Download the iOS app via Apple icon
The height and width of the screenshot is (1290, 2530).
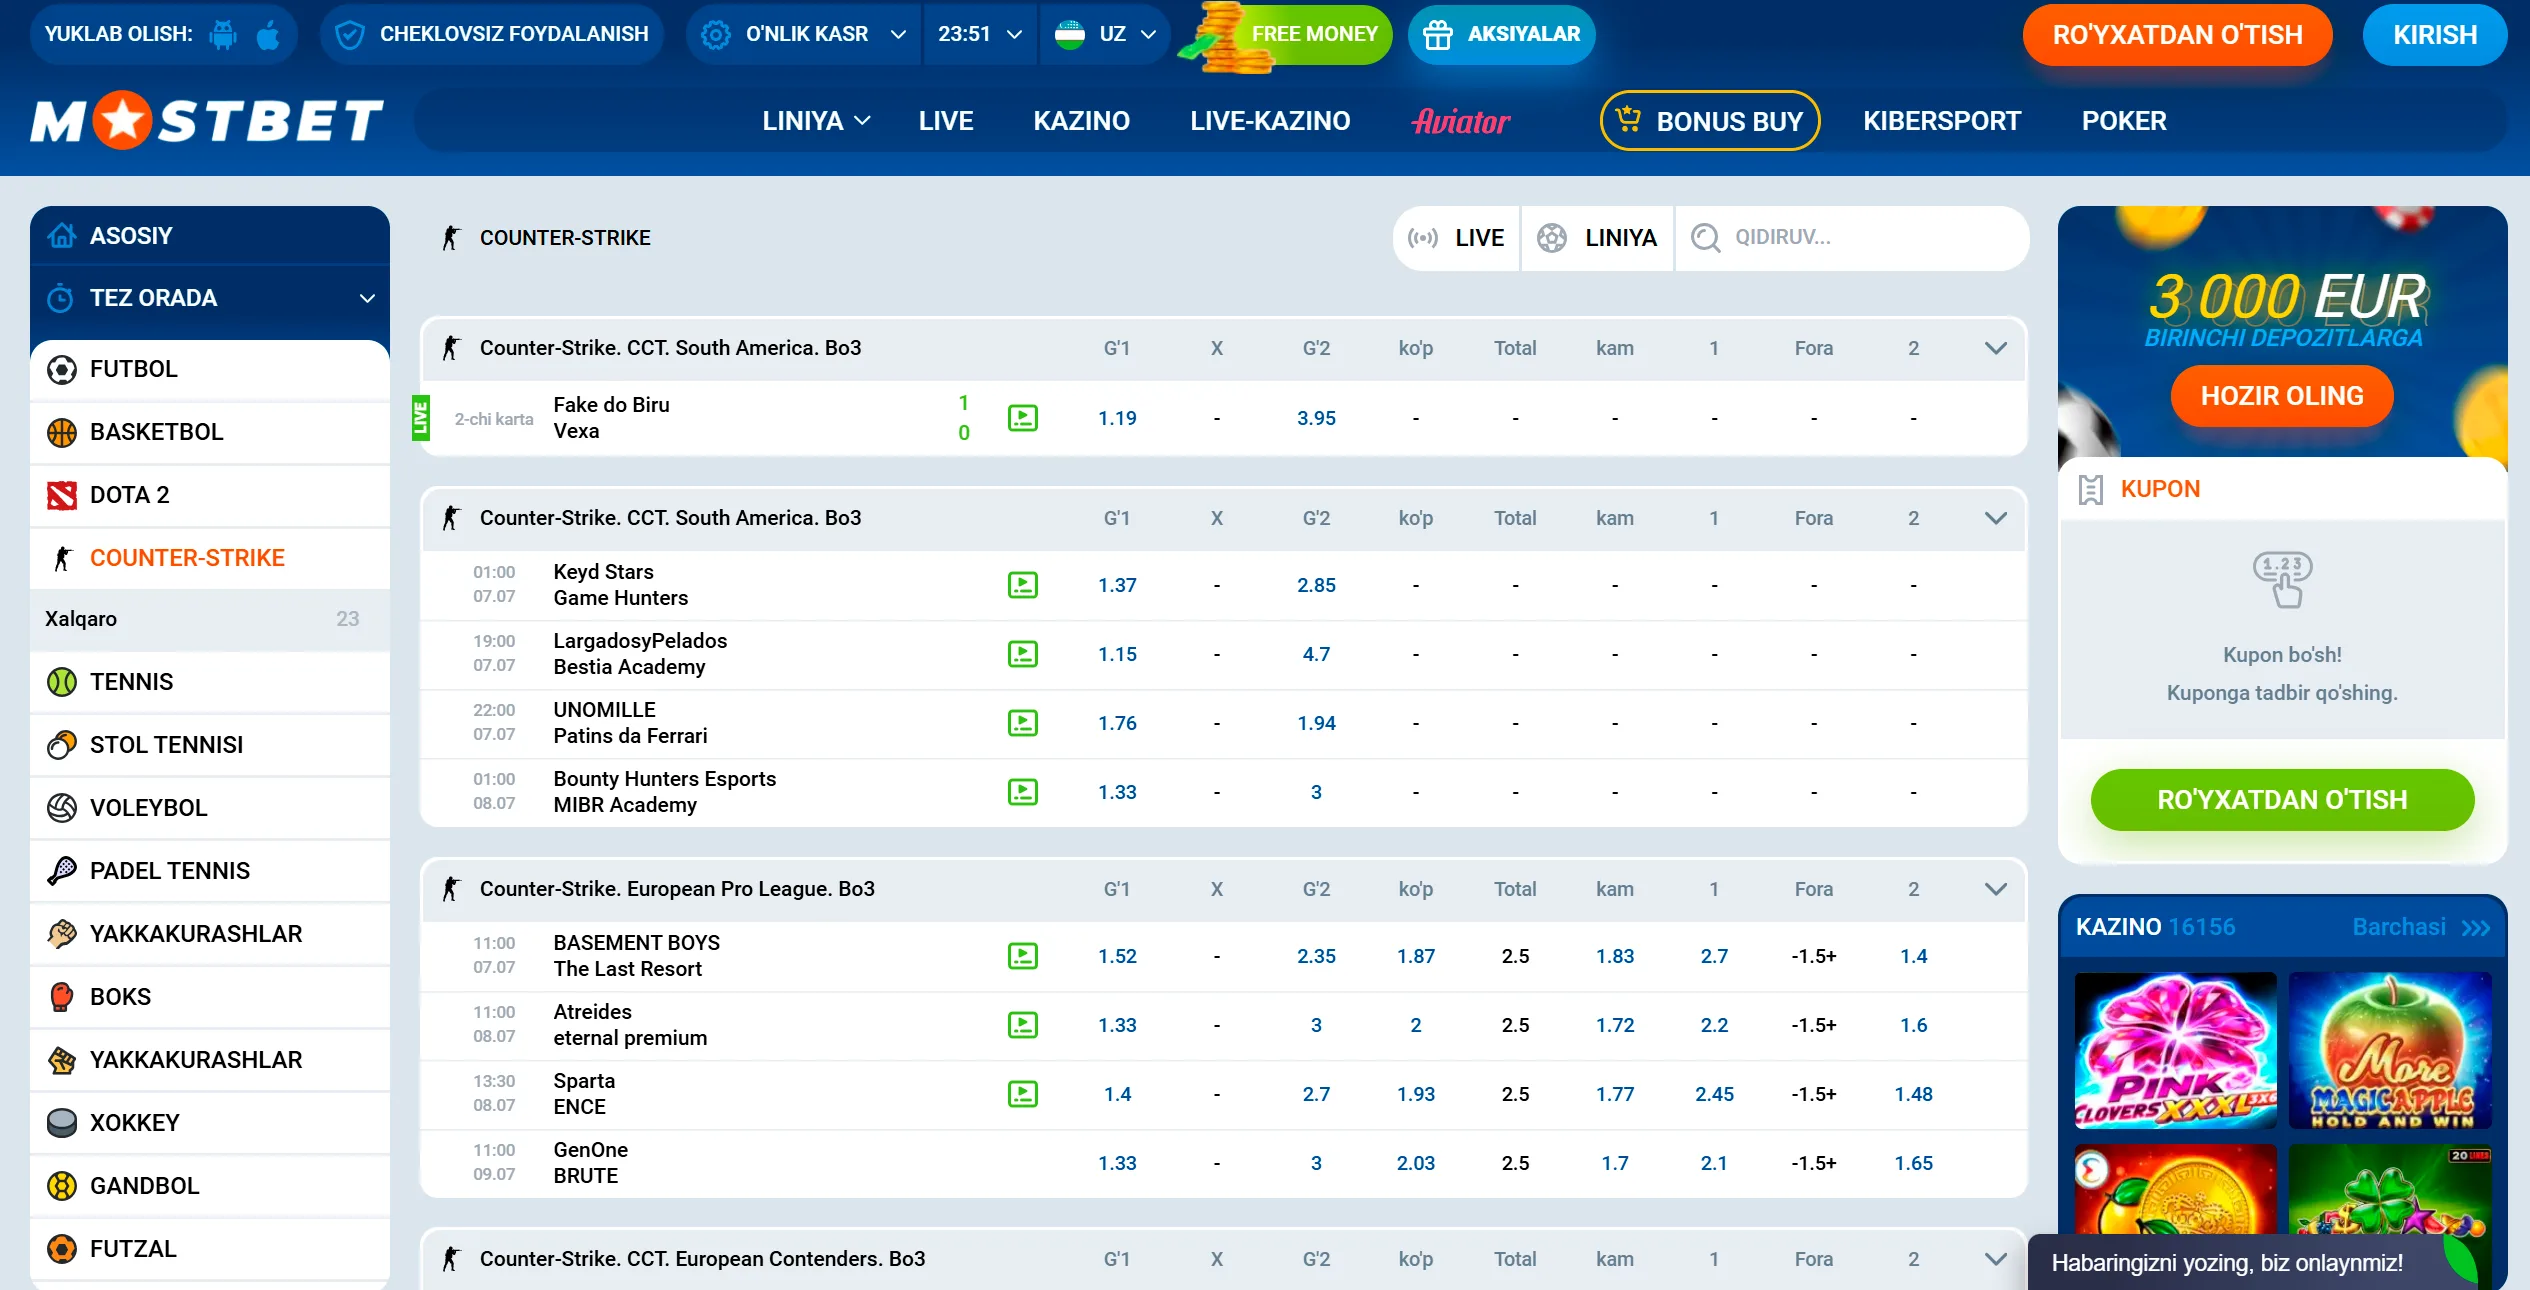coord(268,35)
